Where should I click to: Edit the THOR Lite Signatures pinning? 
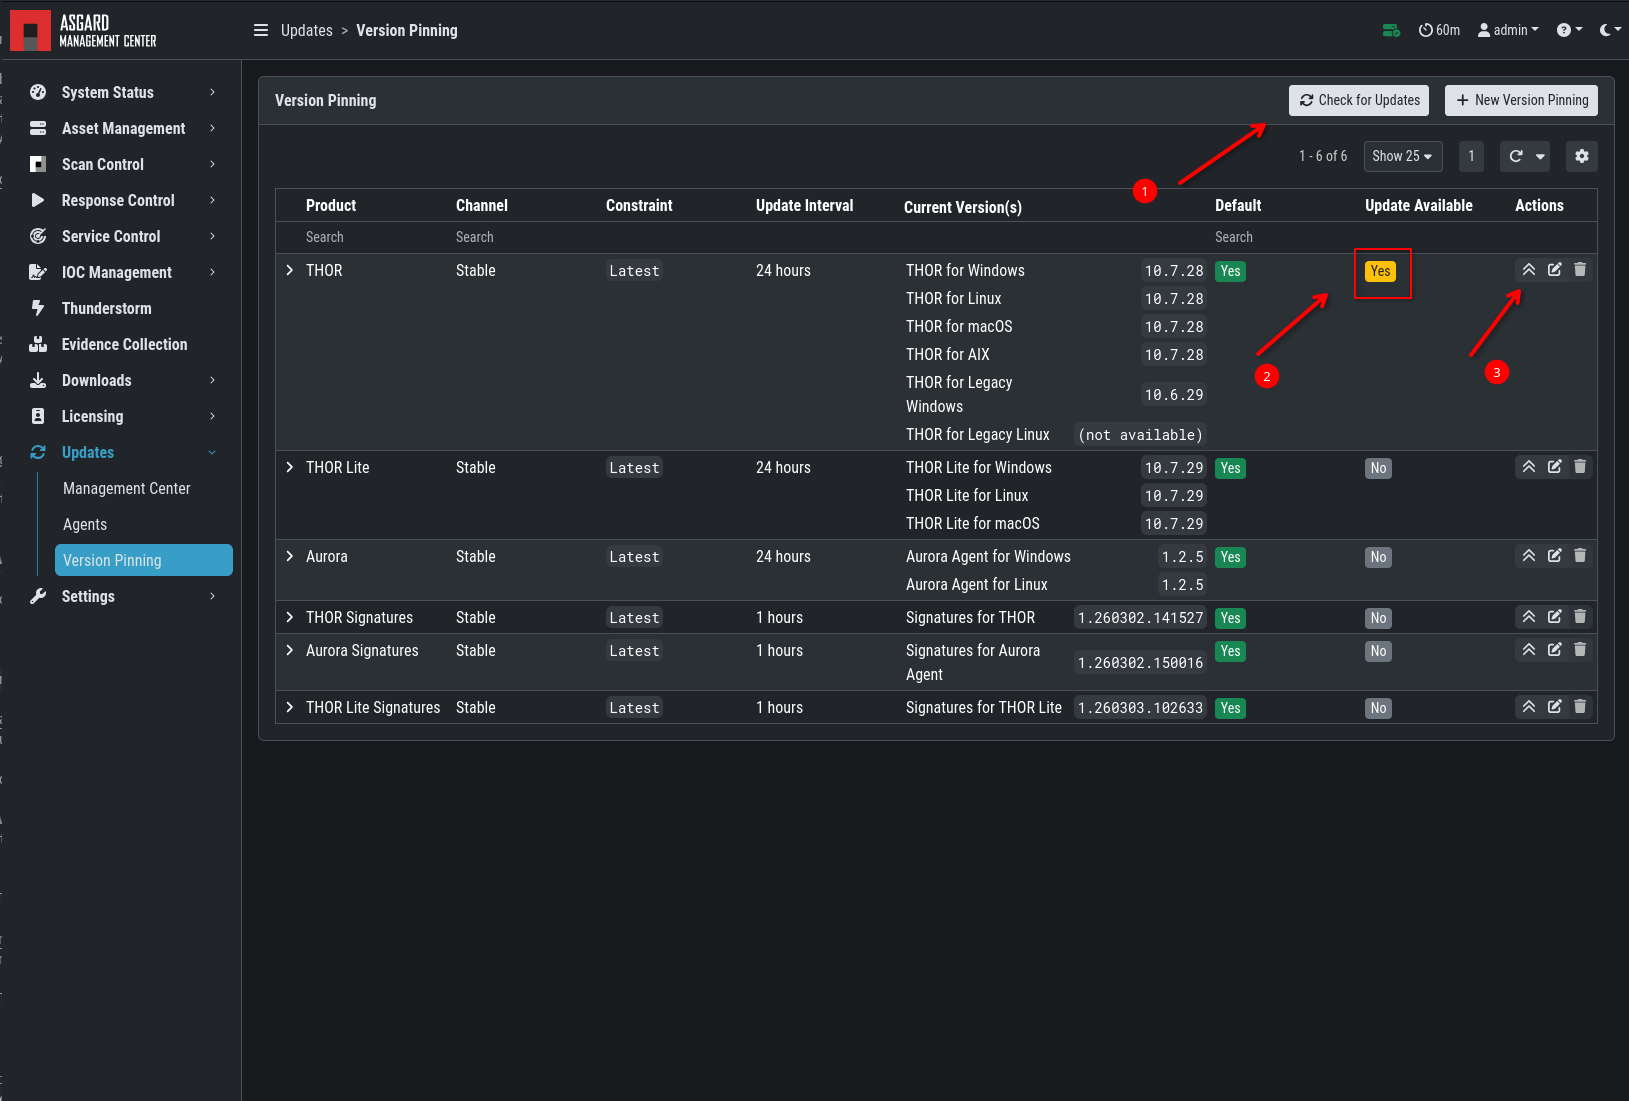pyautogui.click(x=1555, y=706)
